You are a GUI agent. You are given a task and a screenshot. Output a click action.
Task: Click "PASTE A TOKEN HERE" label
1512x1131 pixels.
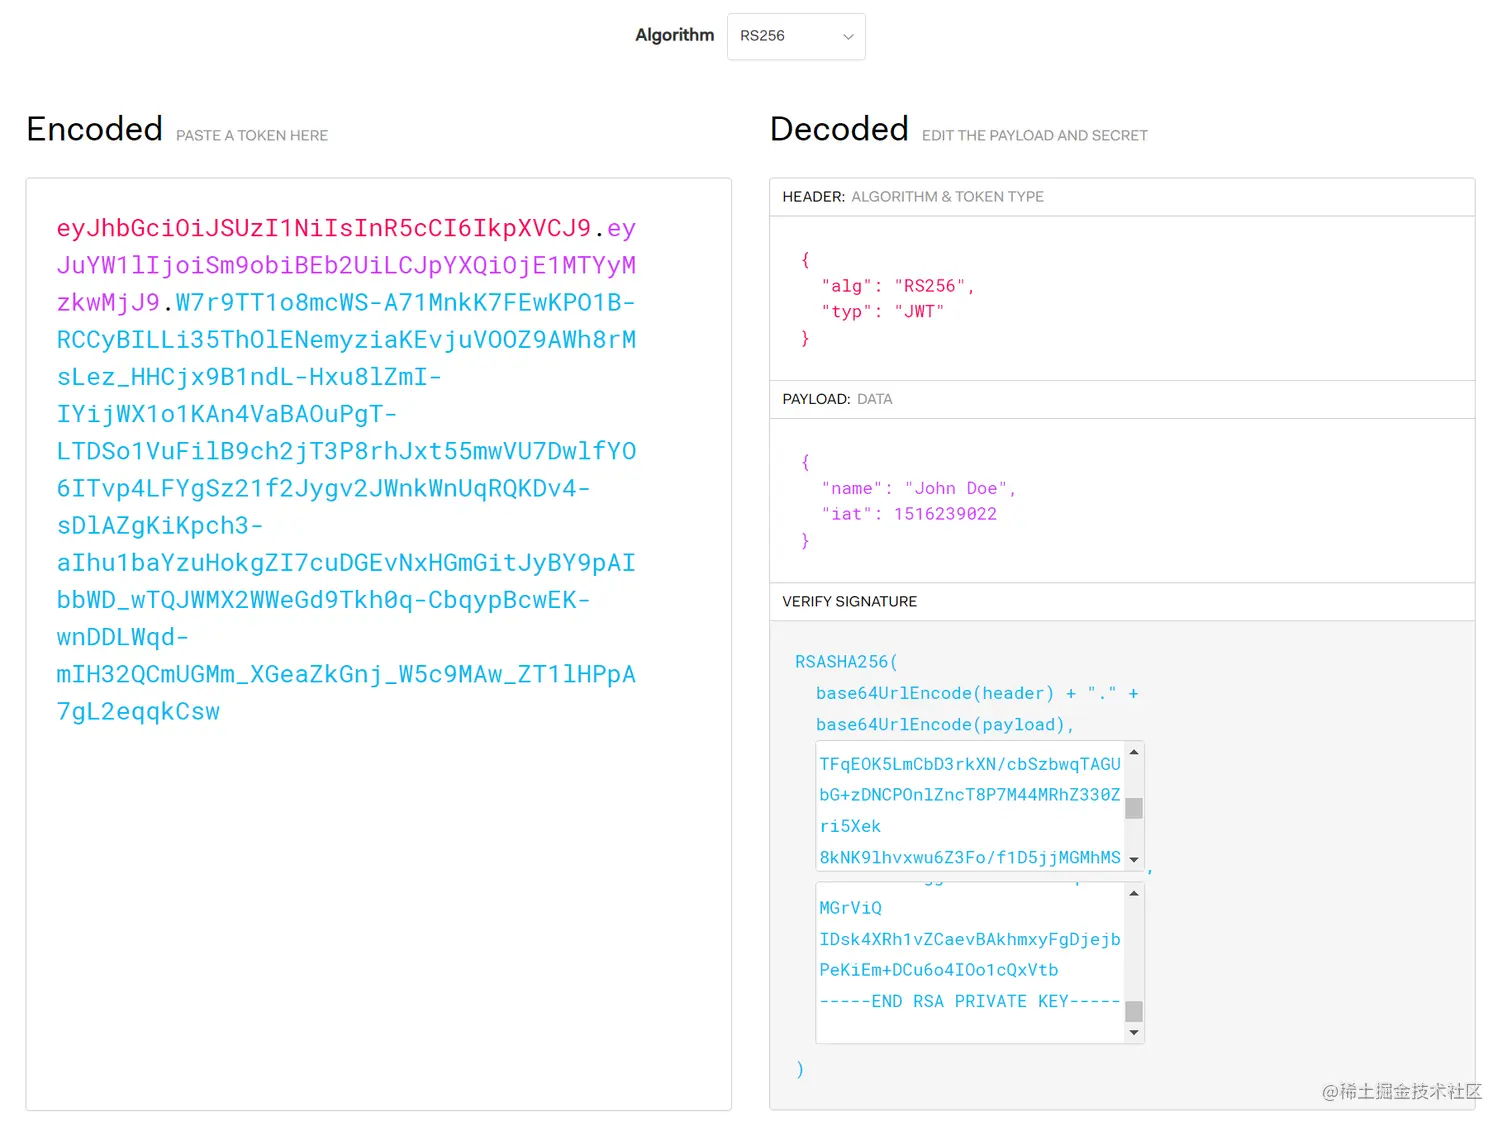(252, 136)
